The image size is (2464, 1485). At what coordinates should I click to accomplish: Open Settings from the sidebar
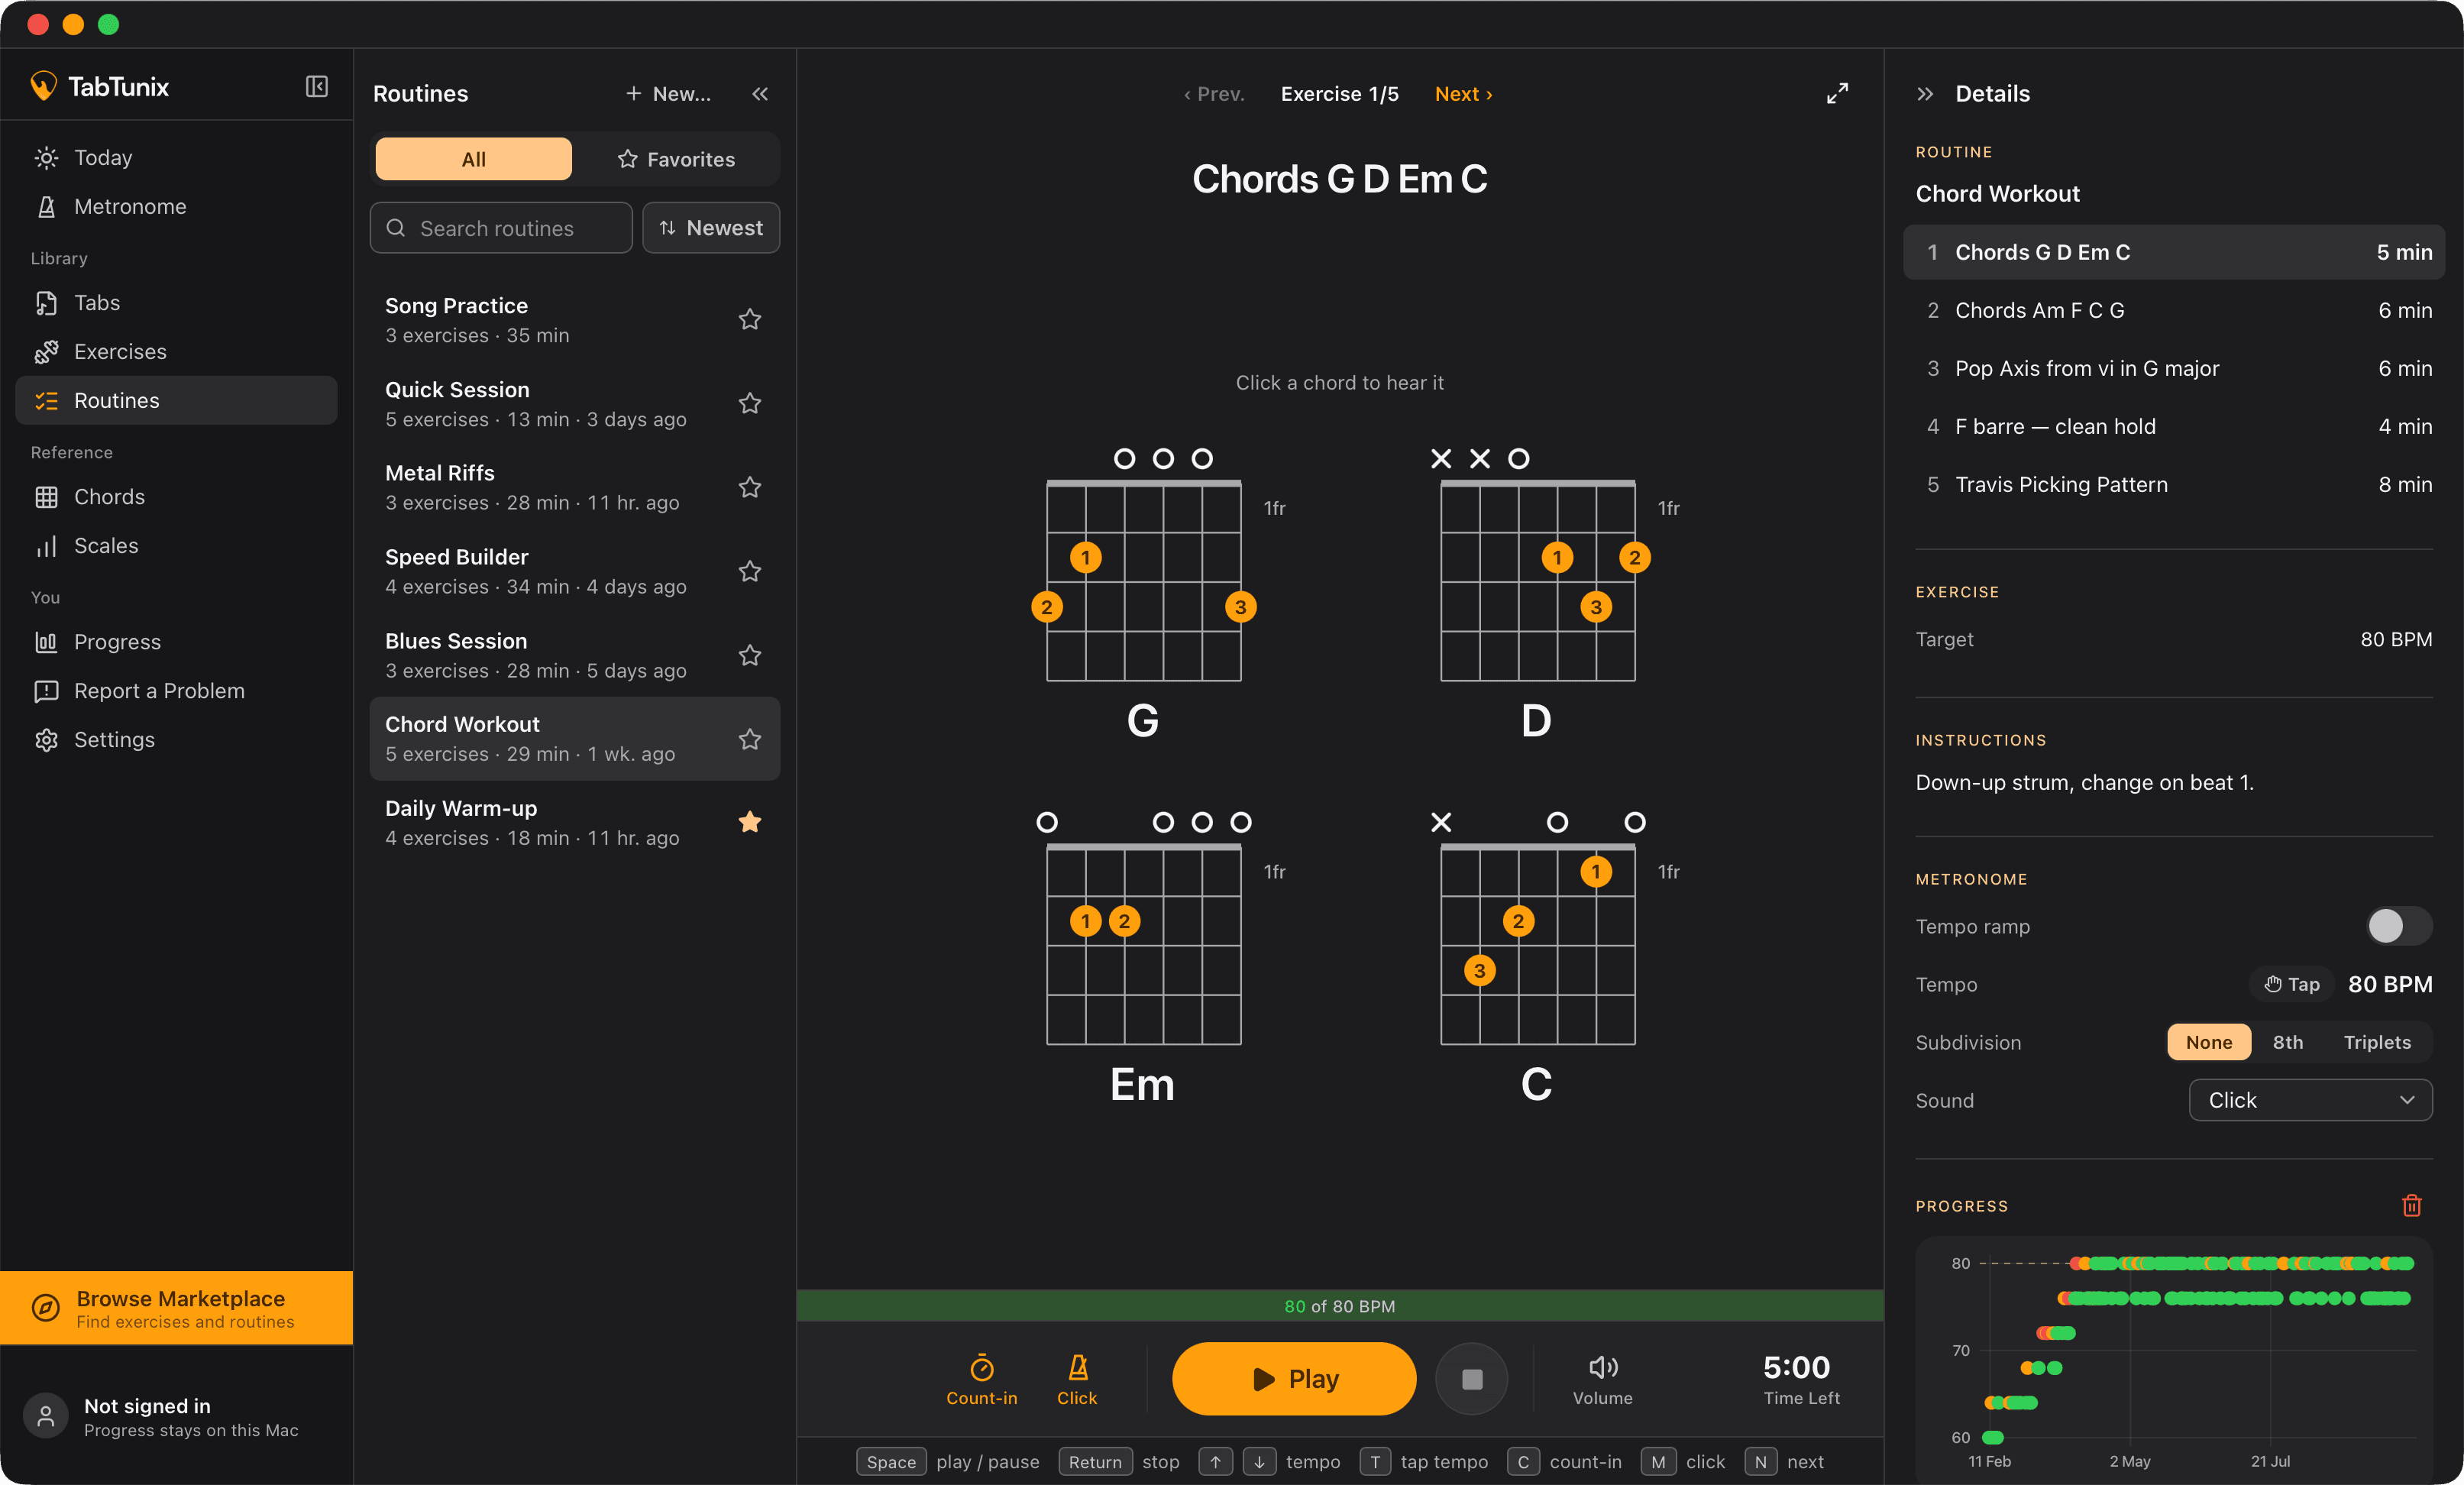point(176,740)
